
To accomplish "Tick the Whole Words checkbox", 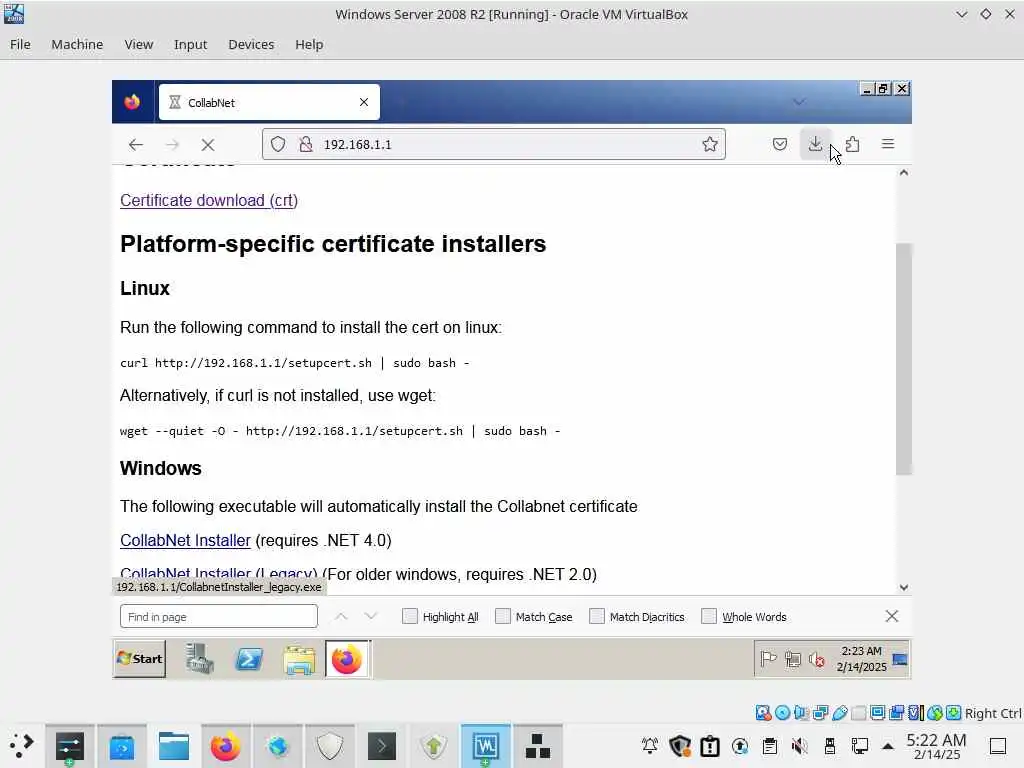I will [x=709, y=616].
